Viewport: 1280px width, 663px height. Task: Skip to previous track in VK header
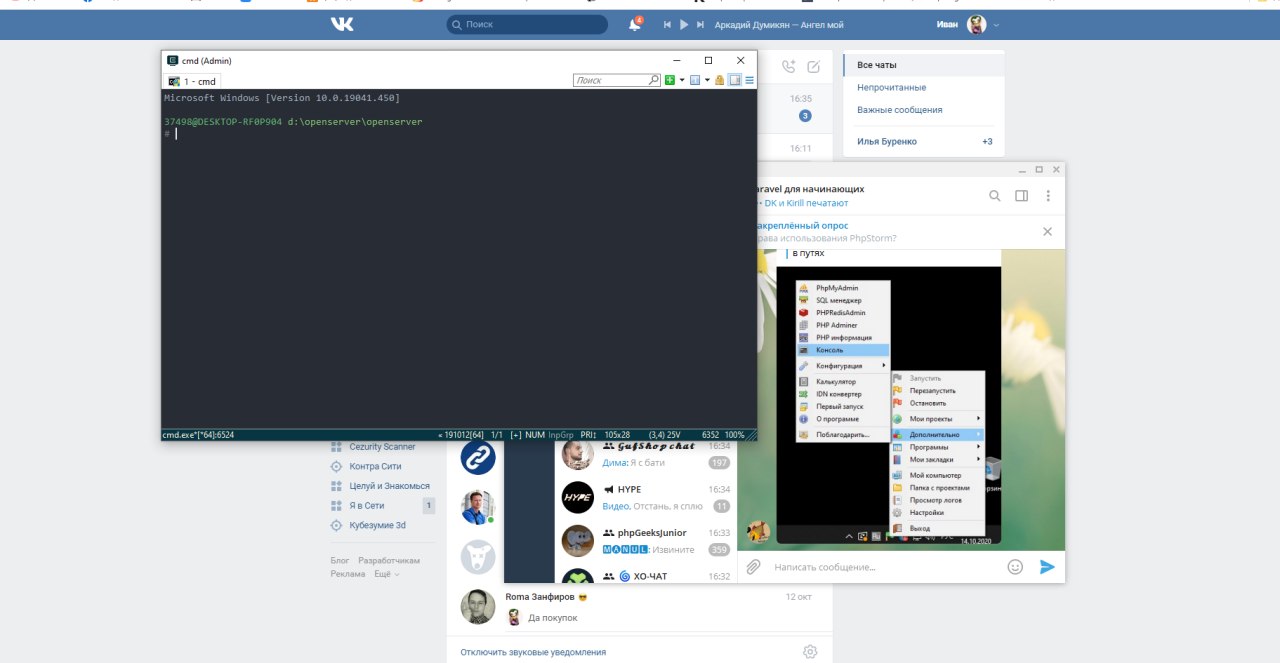tap(668, 24)
